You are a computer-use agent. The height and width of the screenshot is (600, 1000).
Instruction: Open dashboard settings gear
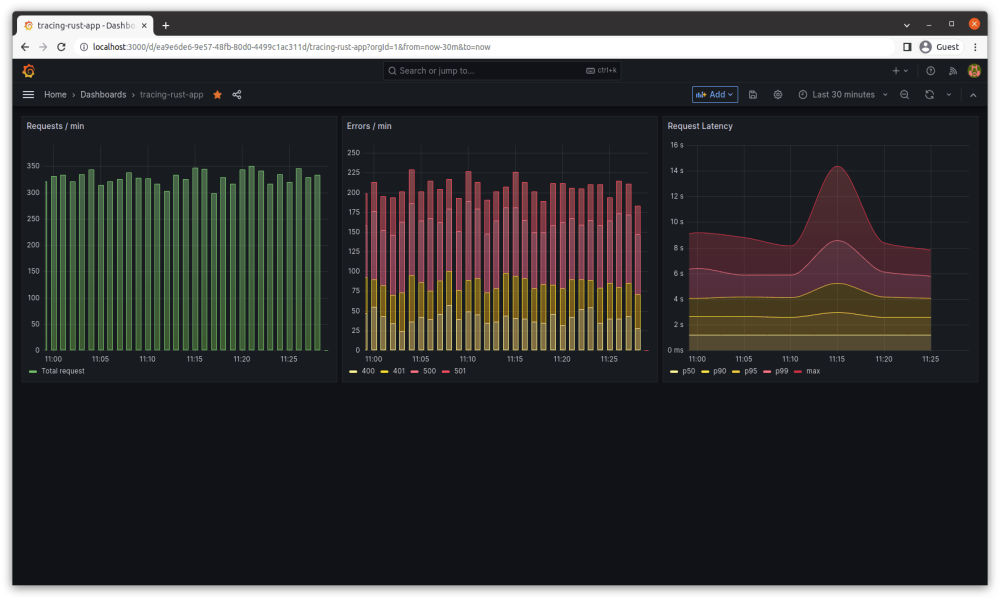coord(778,95)
